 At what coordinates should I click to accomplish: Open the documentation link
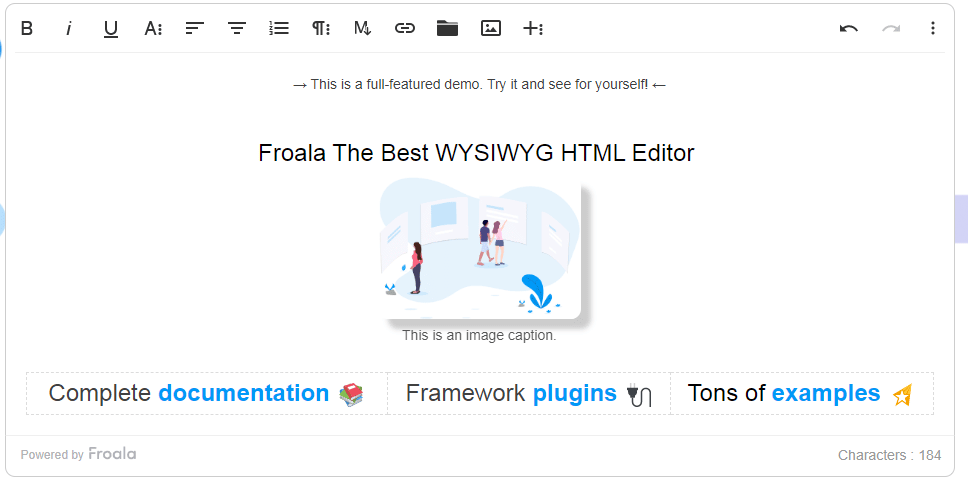click(244, 393)
